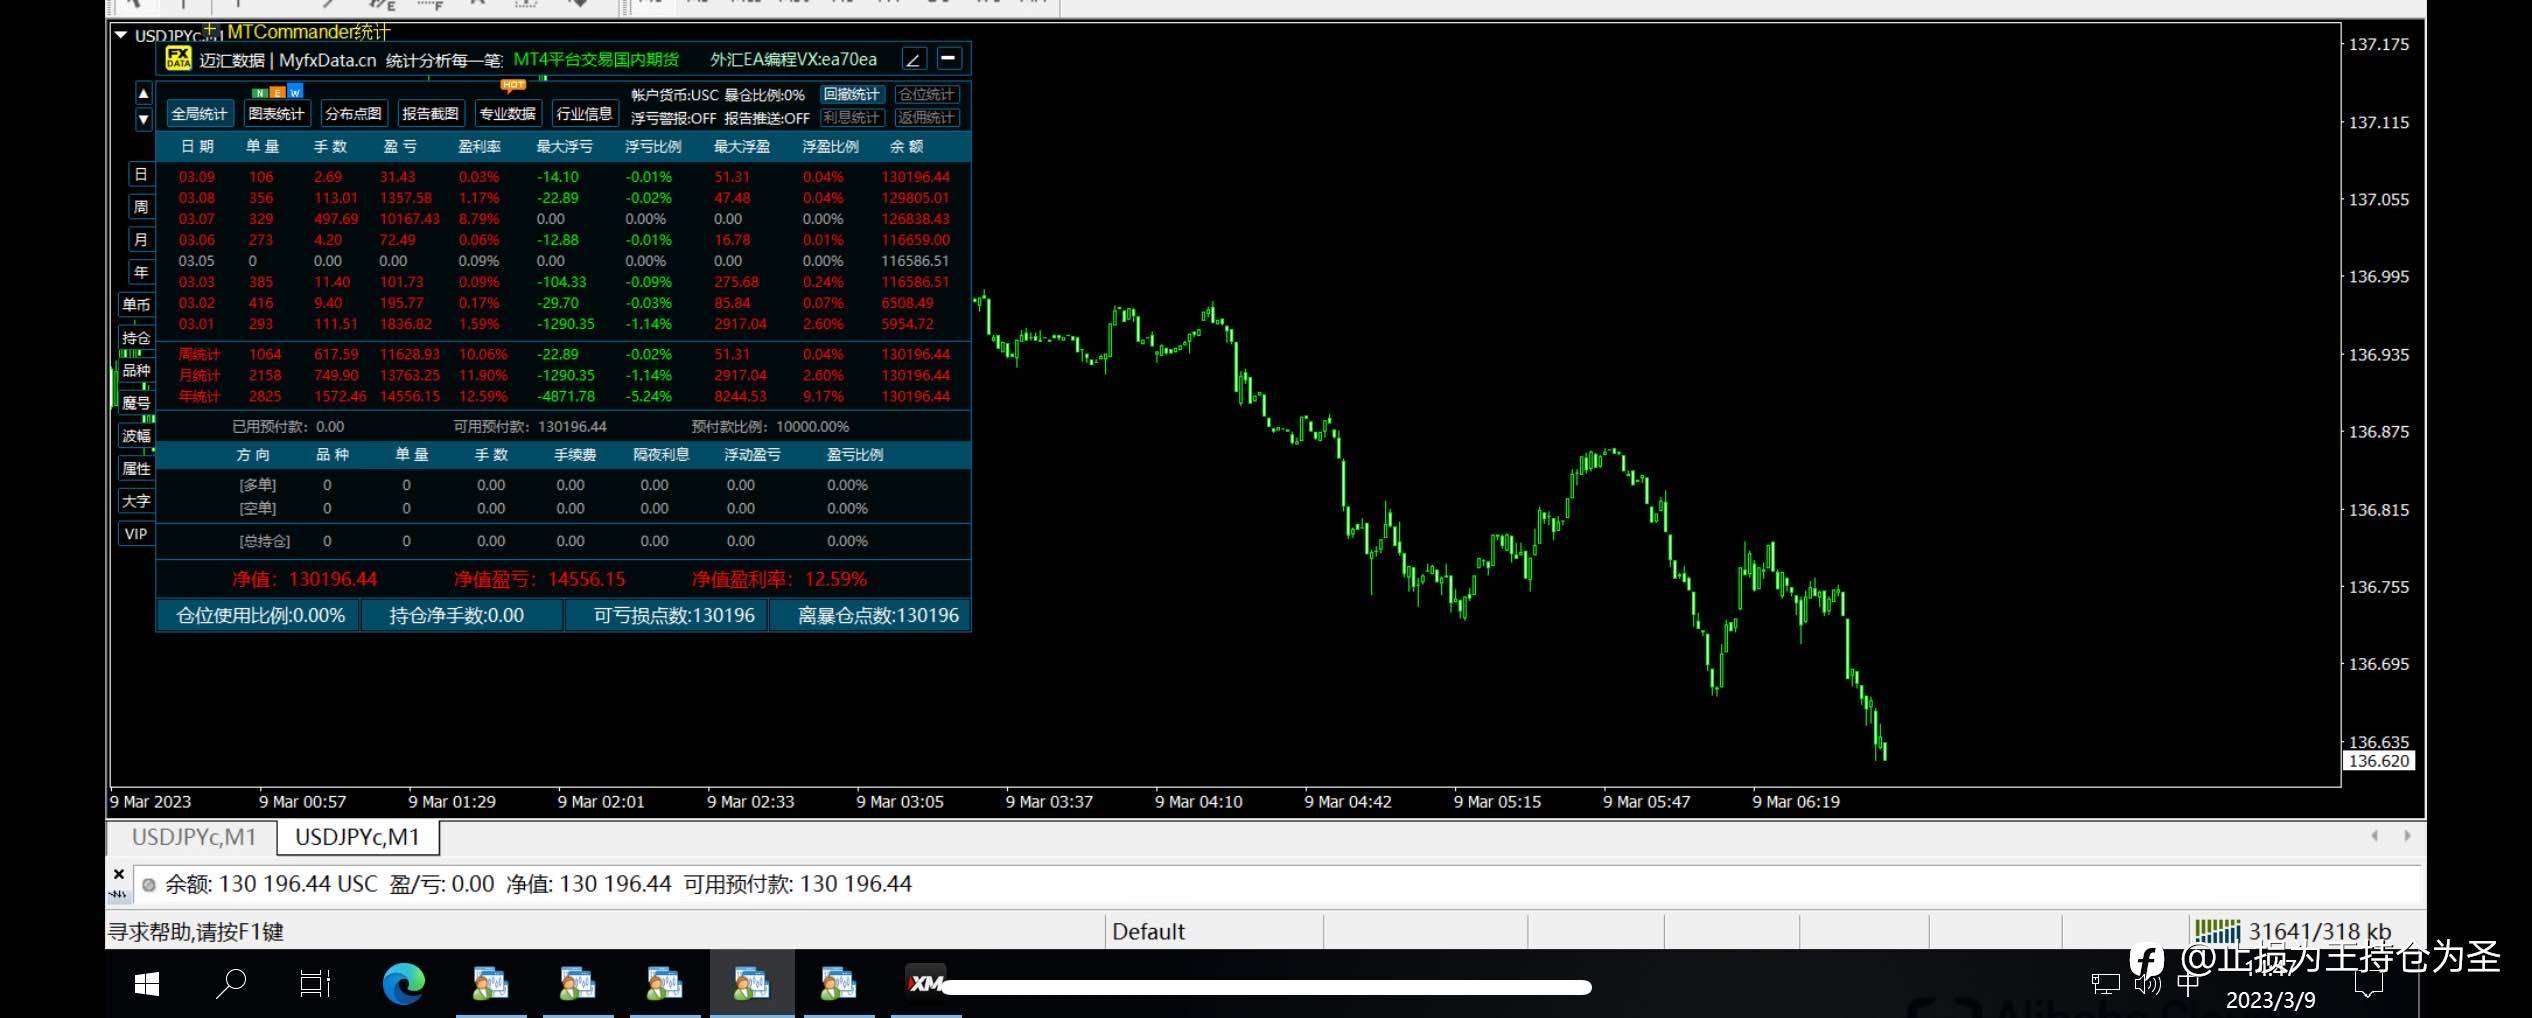
Task: Select the 周 weekly period button
Action: [141, 207]
